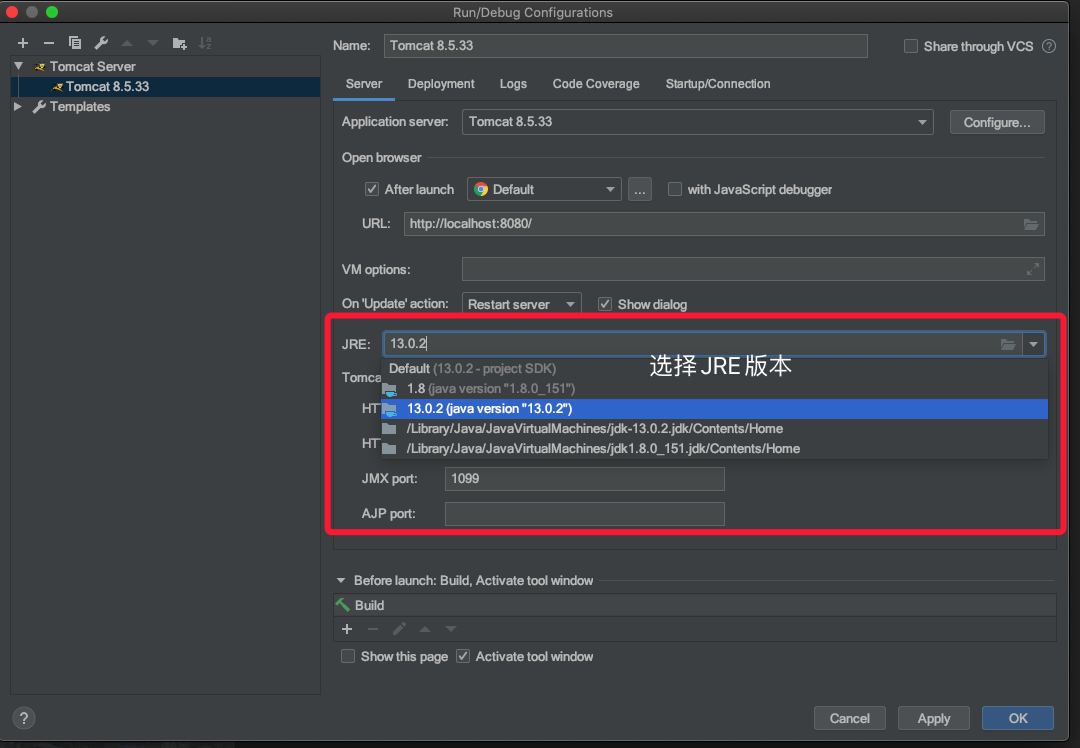Screen dimensions: 1080x748
Task: Click the browser ellipsis button
Action: (x=640, y=189)
